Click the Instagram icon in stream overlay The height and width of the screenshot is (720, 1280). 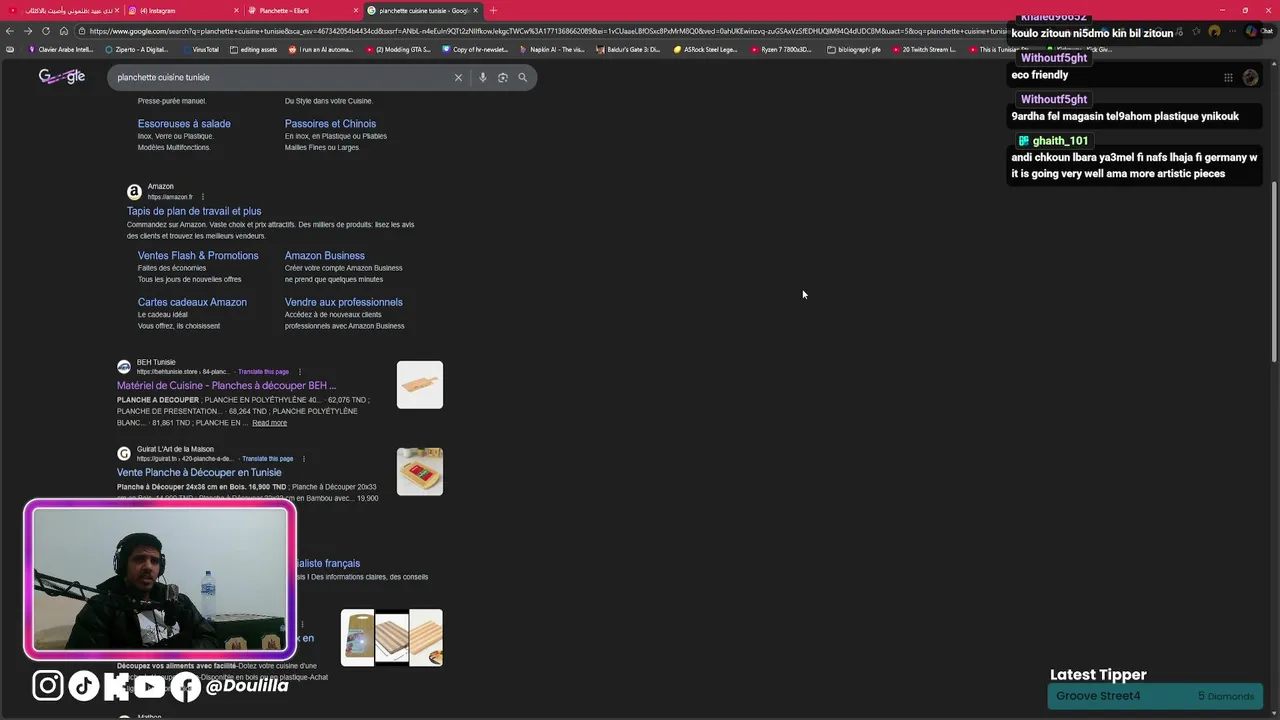48,685
